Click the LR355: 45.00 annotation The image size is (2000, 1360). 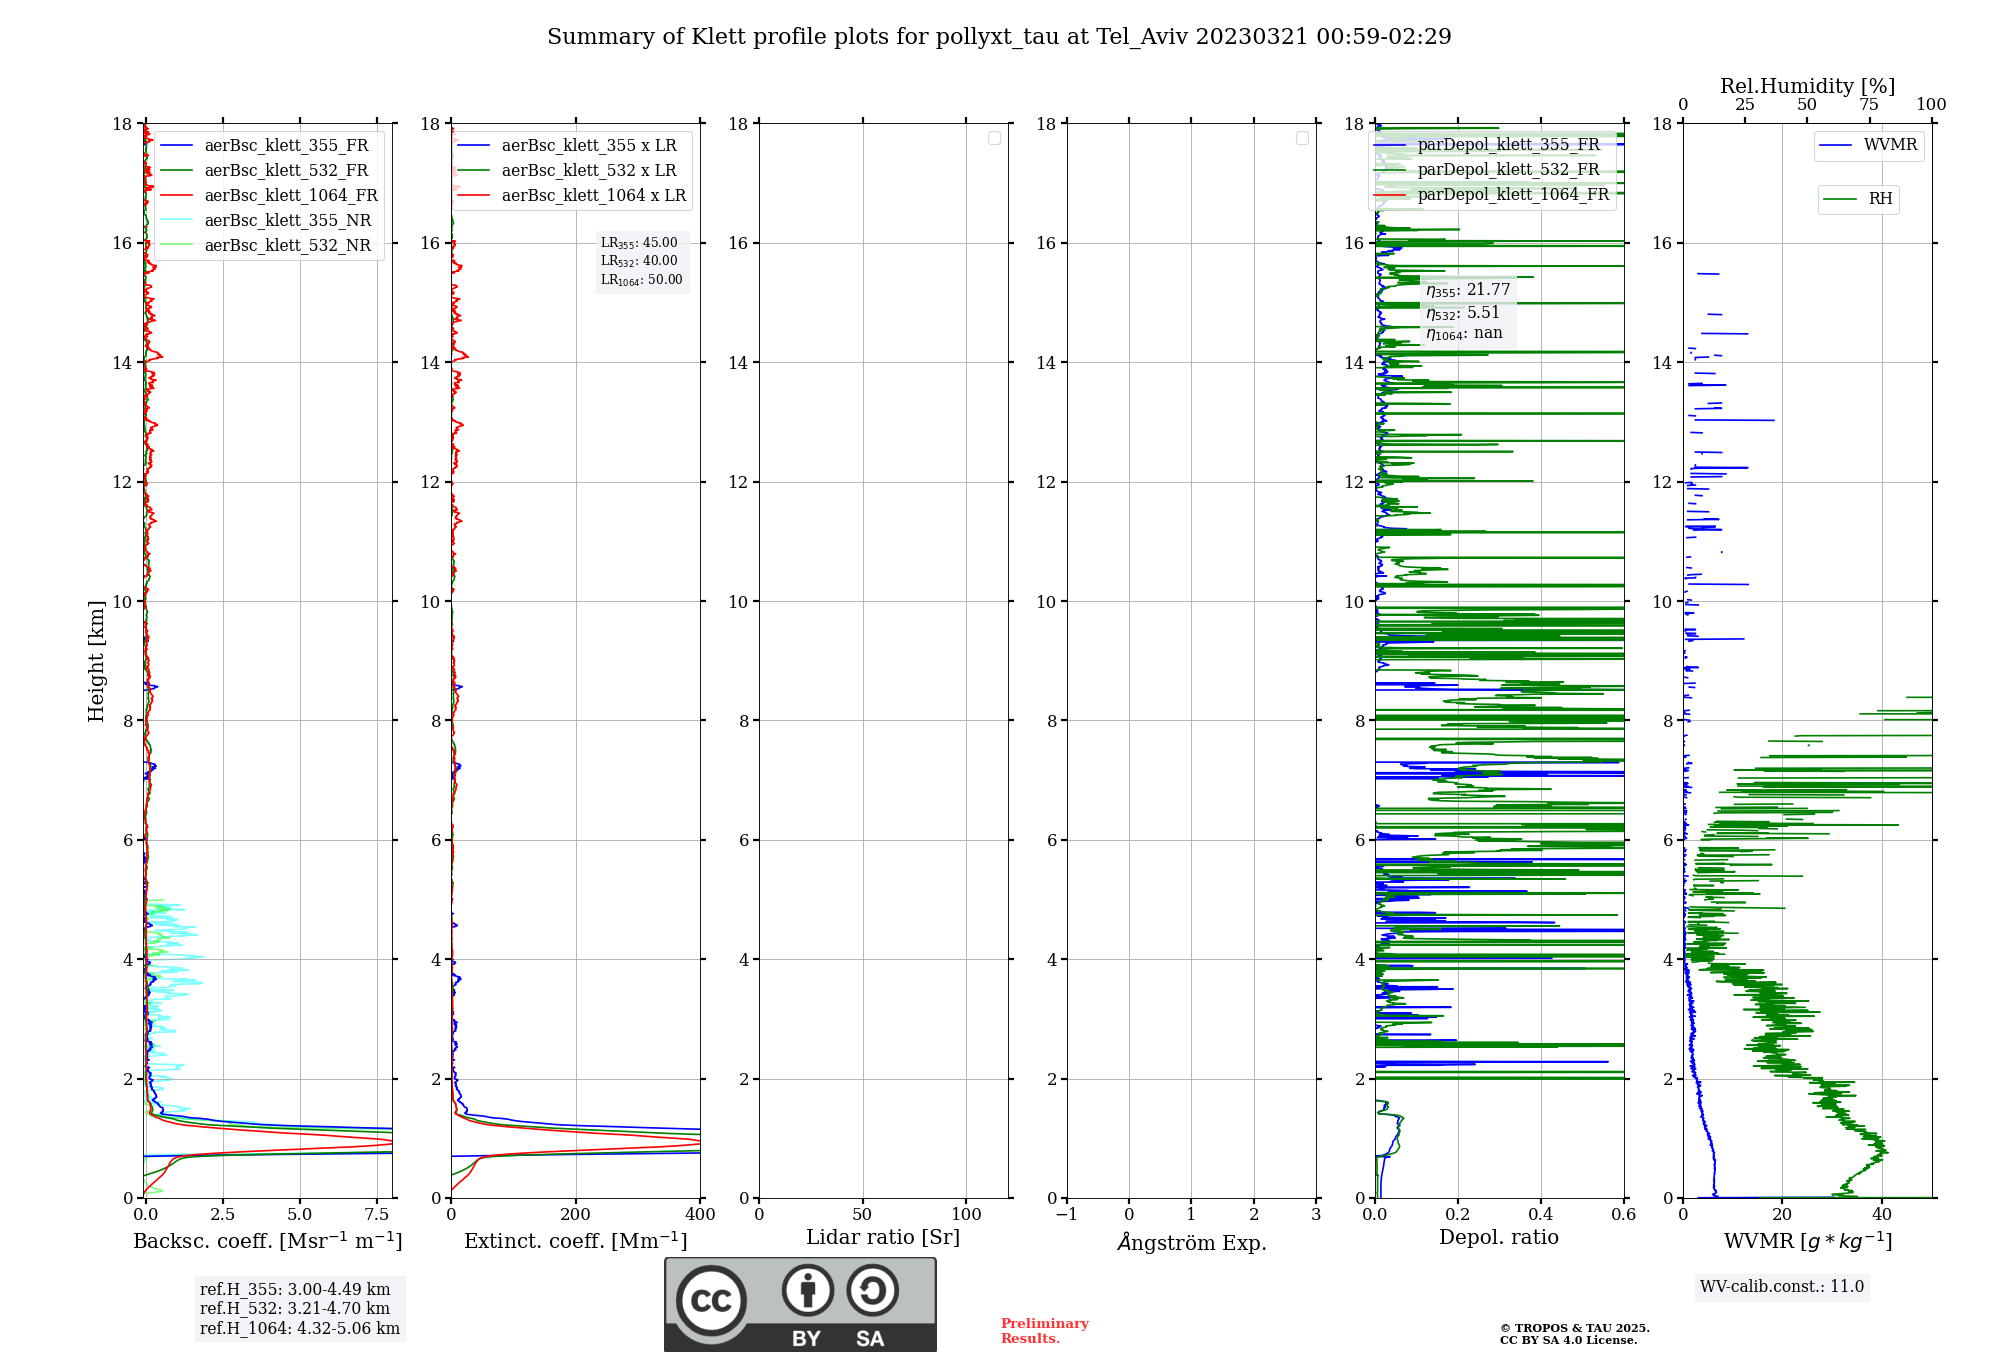(x=639, y=243)
